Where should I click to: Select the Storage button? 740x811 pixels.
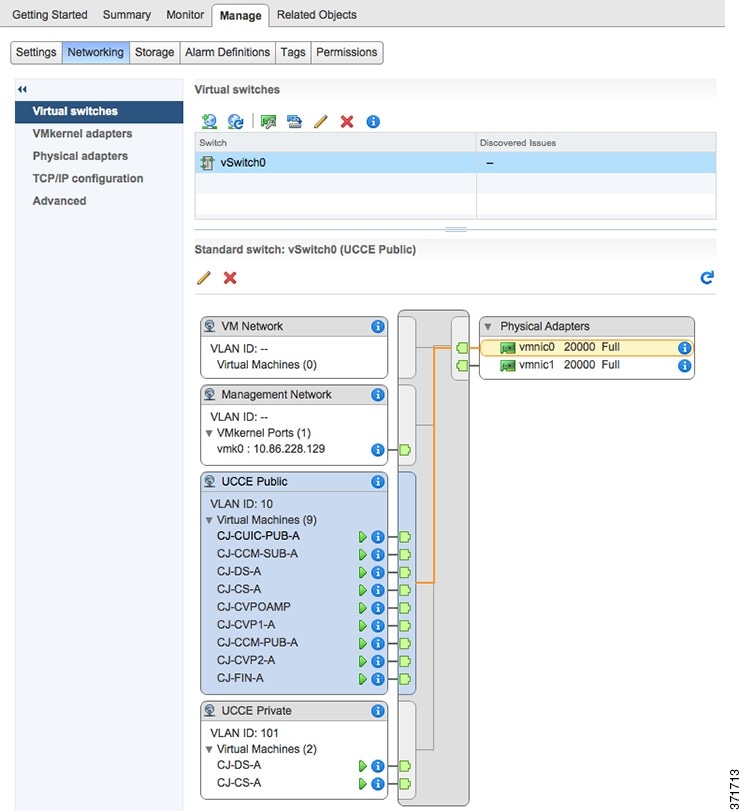[x=154, y=52]
